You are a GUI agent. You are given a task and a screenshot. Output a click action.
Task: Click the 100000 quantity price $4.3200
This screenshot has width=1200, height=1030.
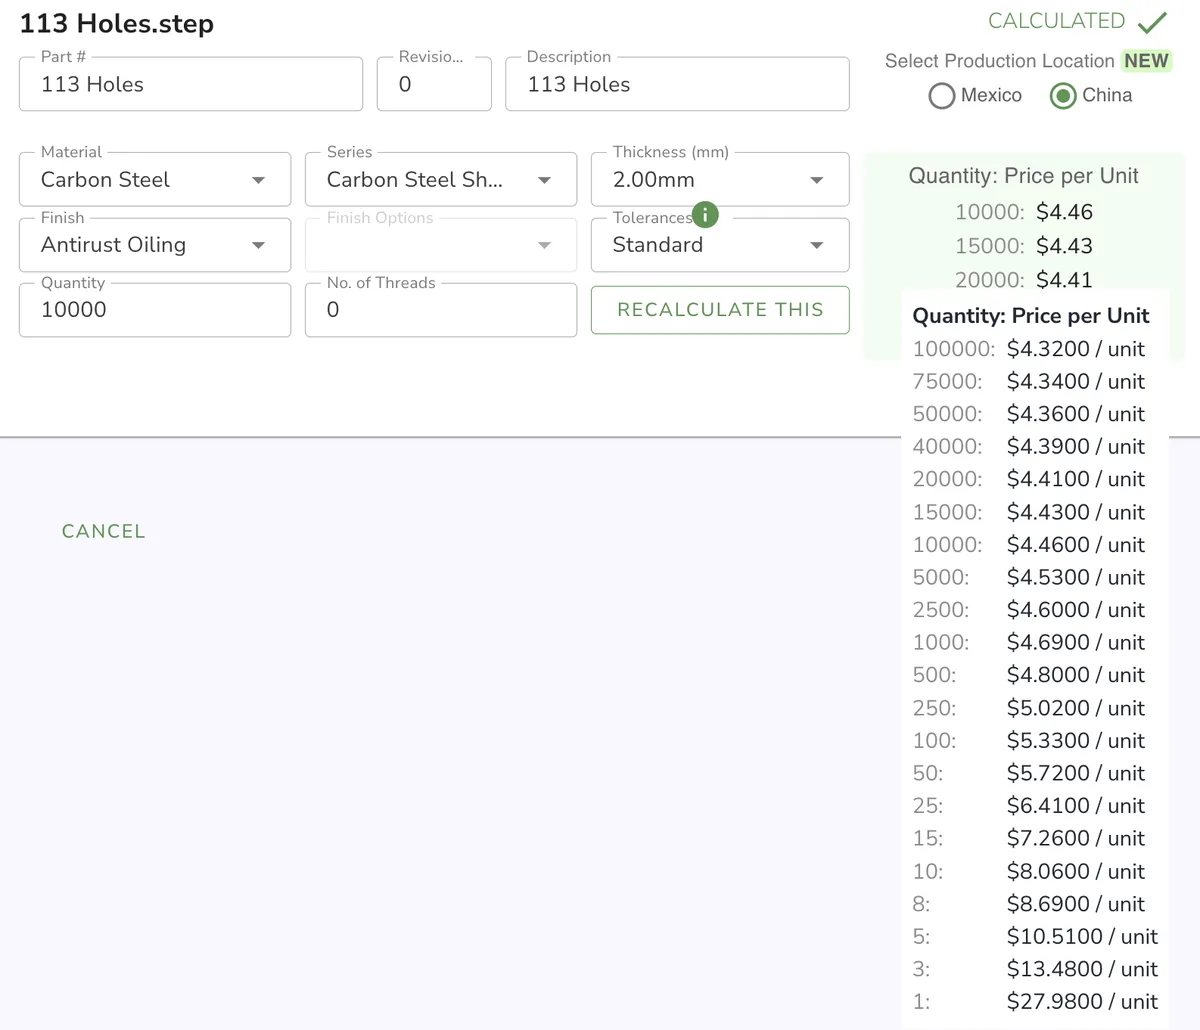1076,349
